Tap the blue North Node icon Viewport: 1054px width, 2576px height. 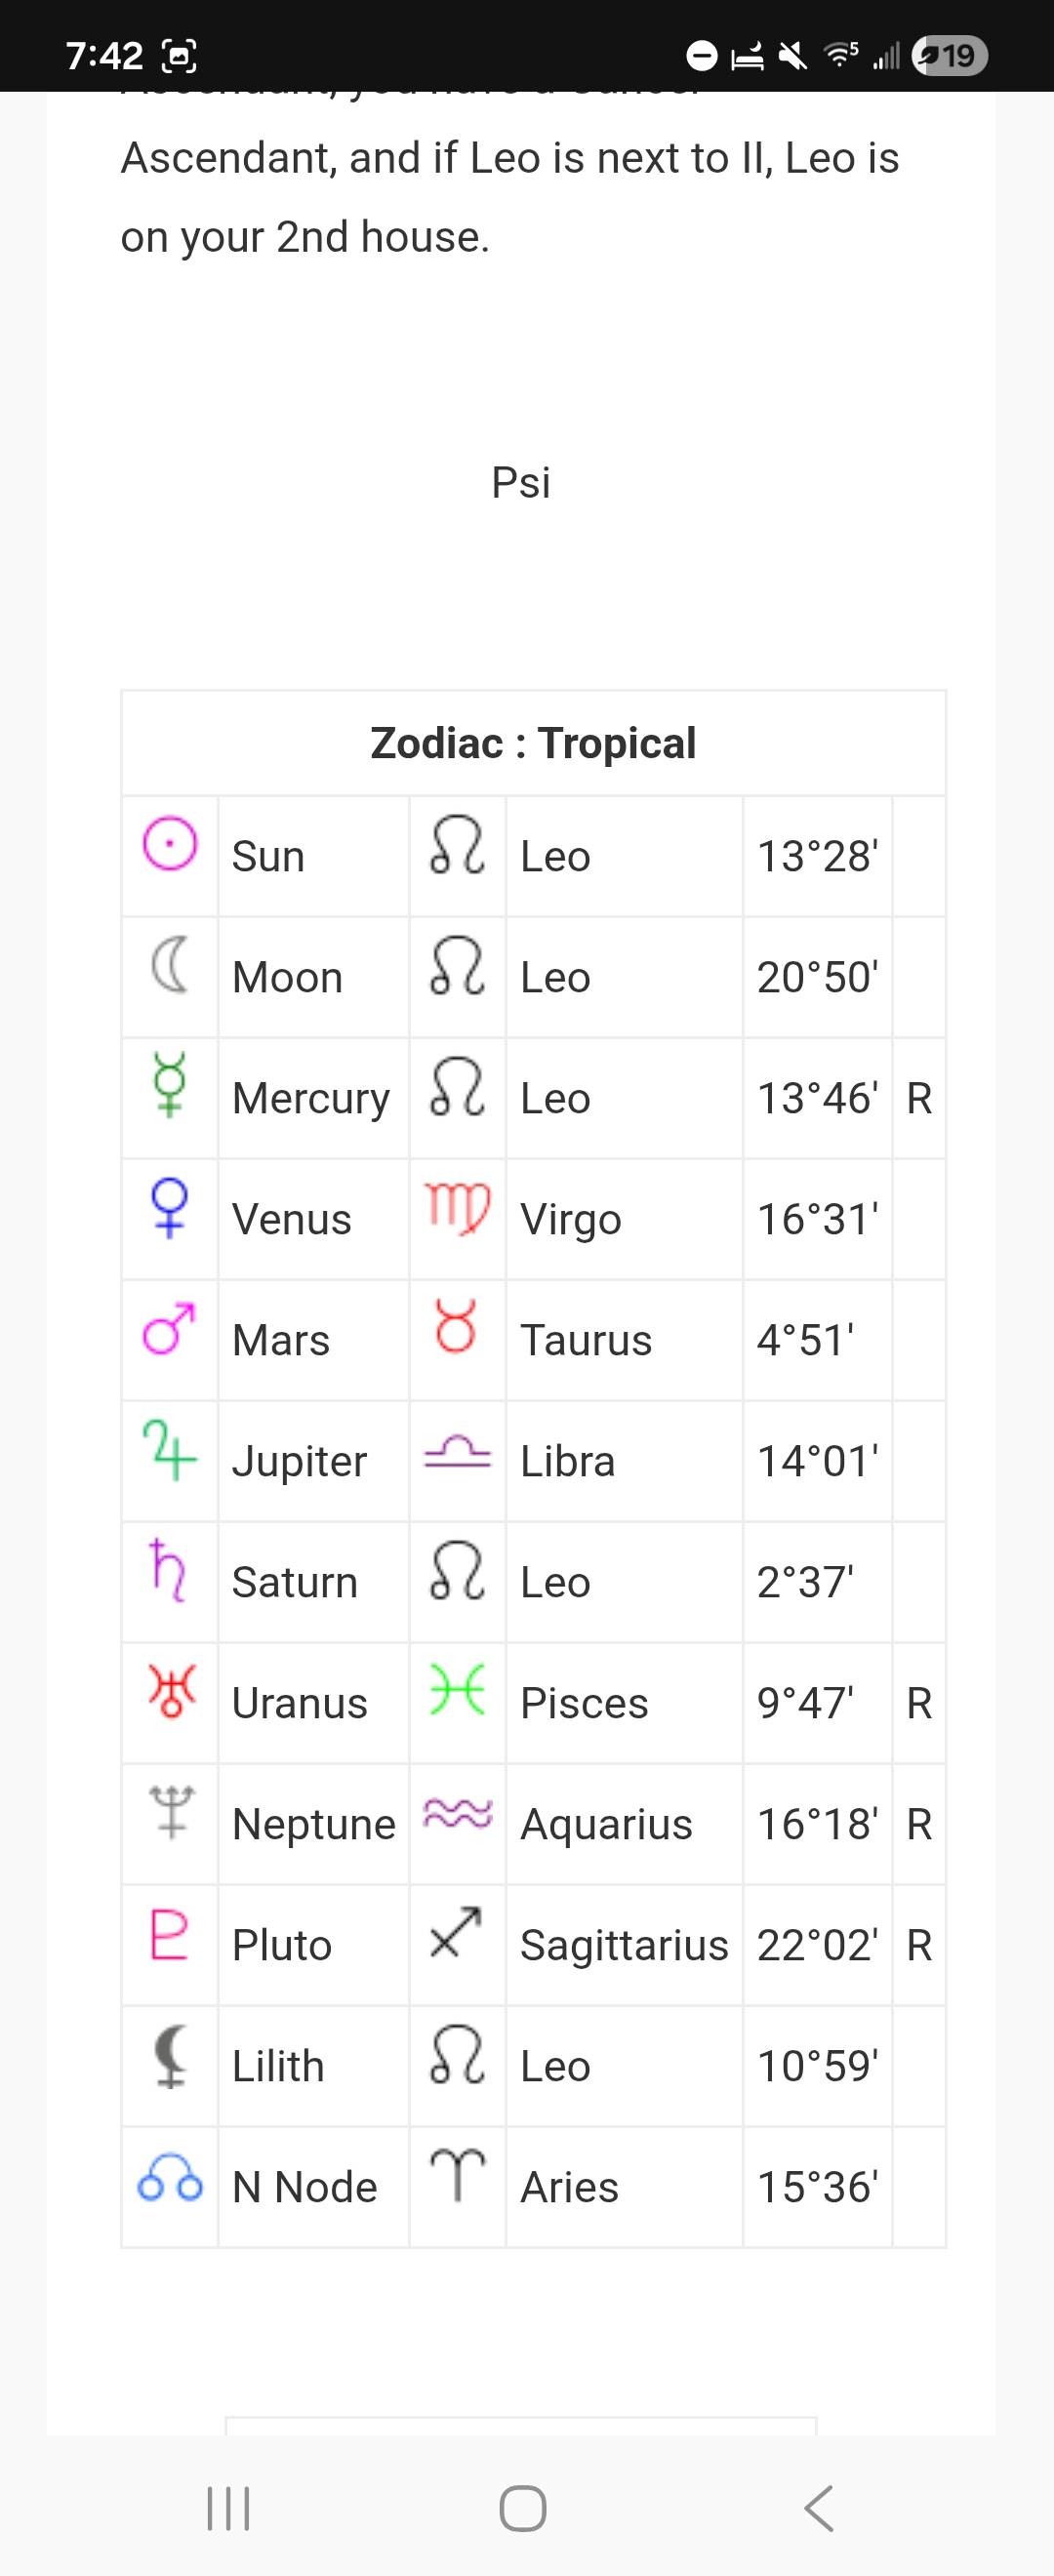click(x=170, y=2176)
